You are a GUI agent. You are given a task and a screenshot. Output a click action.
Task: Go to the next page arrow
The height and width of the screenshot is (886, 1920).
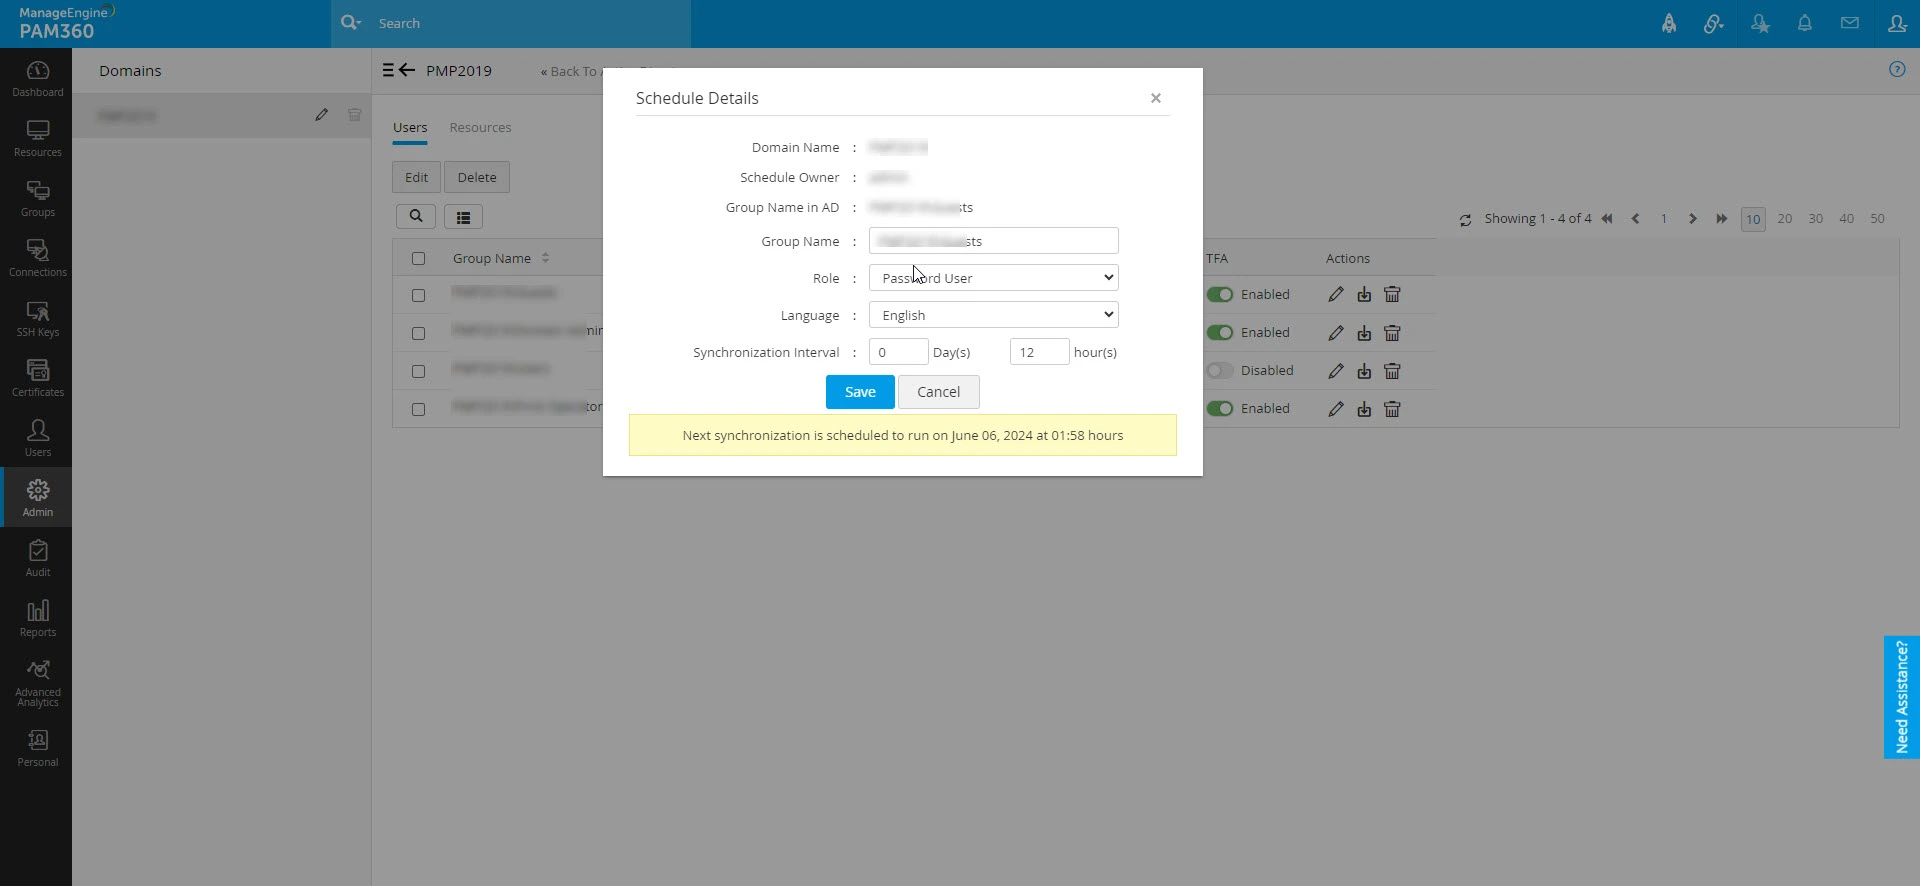[x=1692, y=219]
